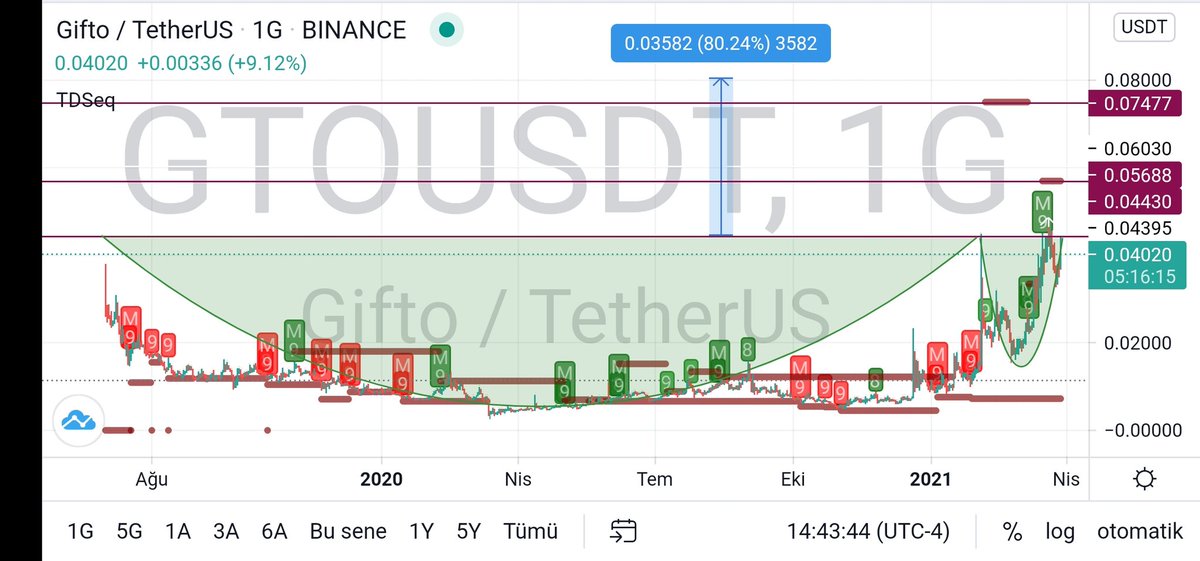Click the Eki time axis label
Screen dimensions: 1200x561
click(793, 479)
